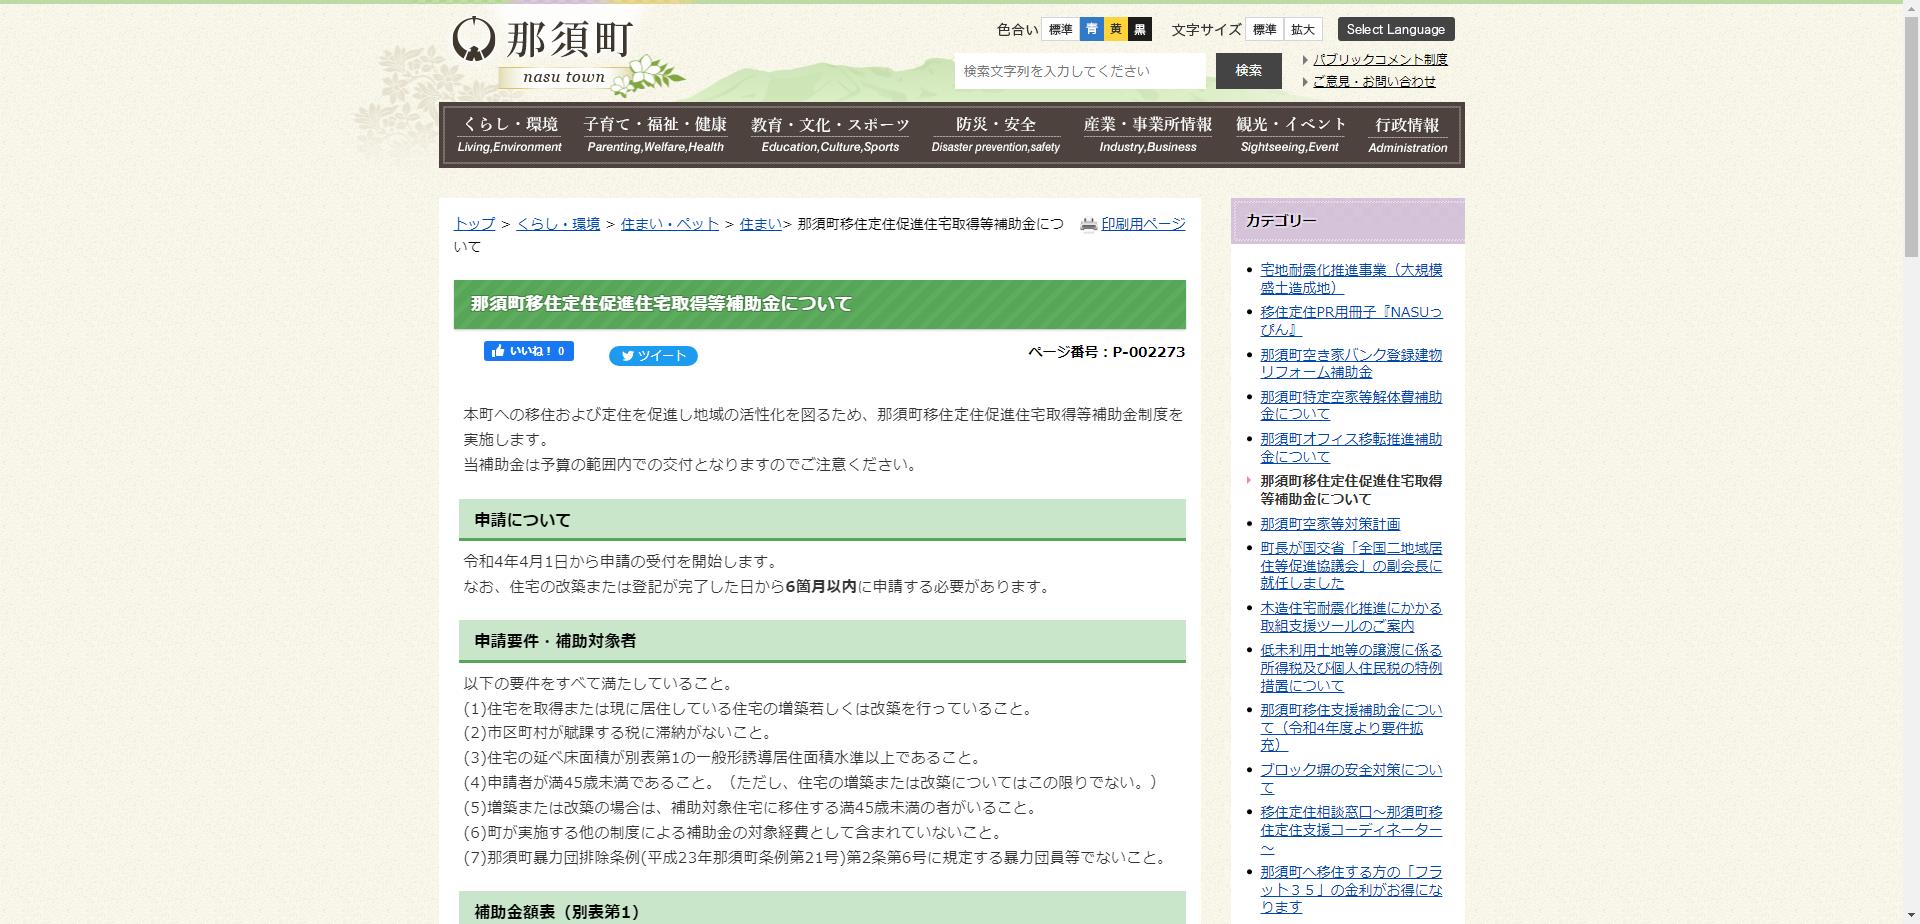Open the 子育て・福祉・健康 menu
The image size is (1920, 924).
click(655, 135)
